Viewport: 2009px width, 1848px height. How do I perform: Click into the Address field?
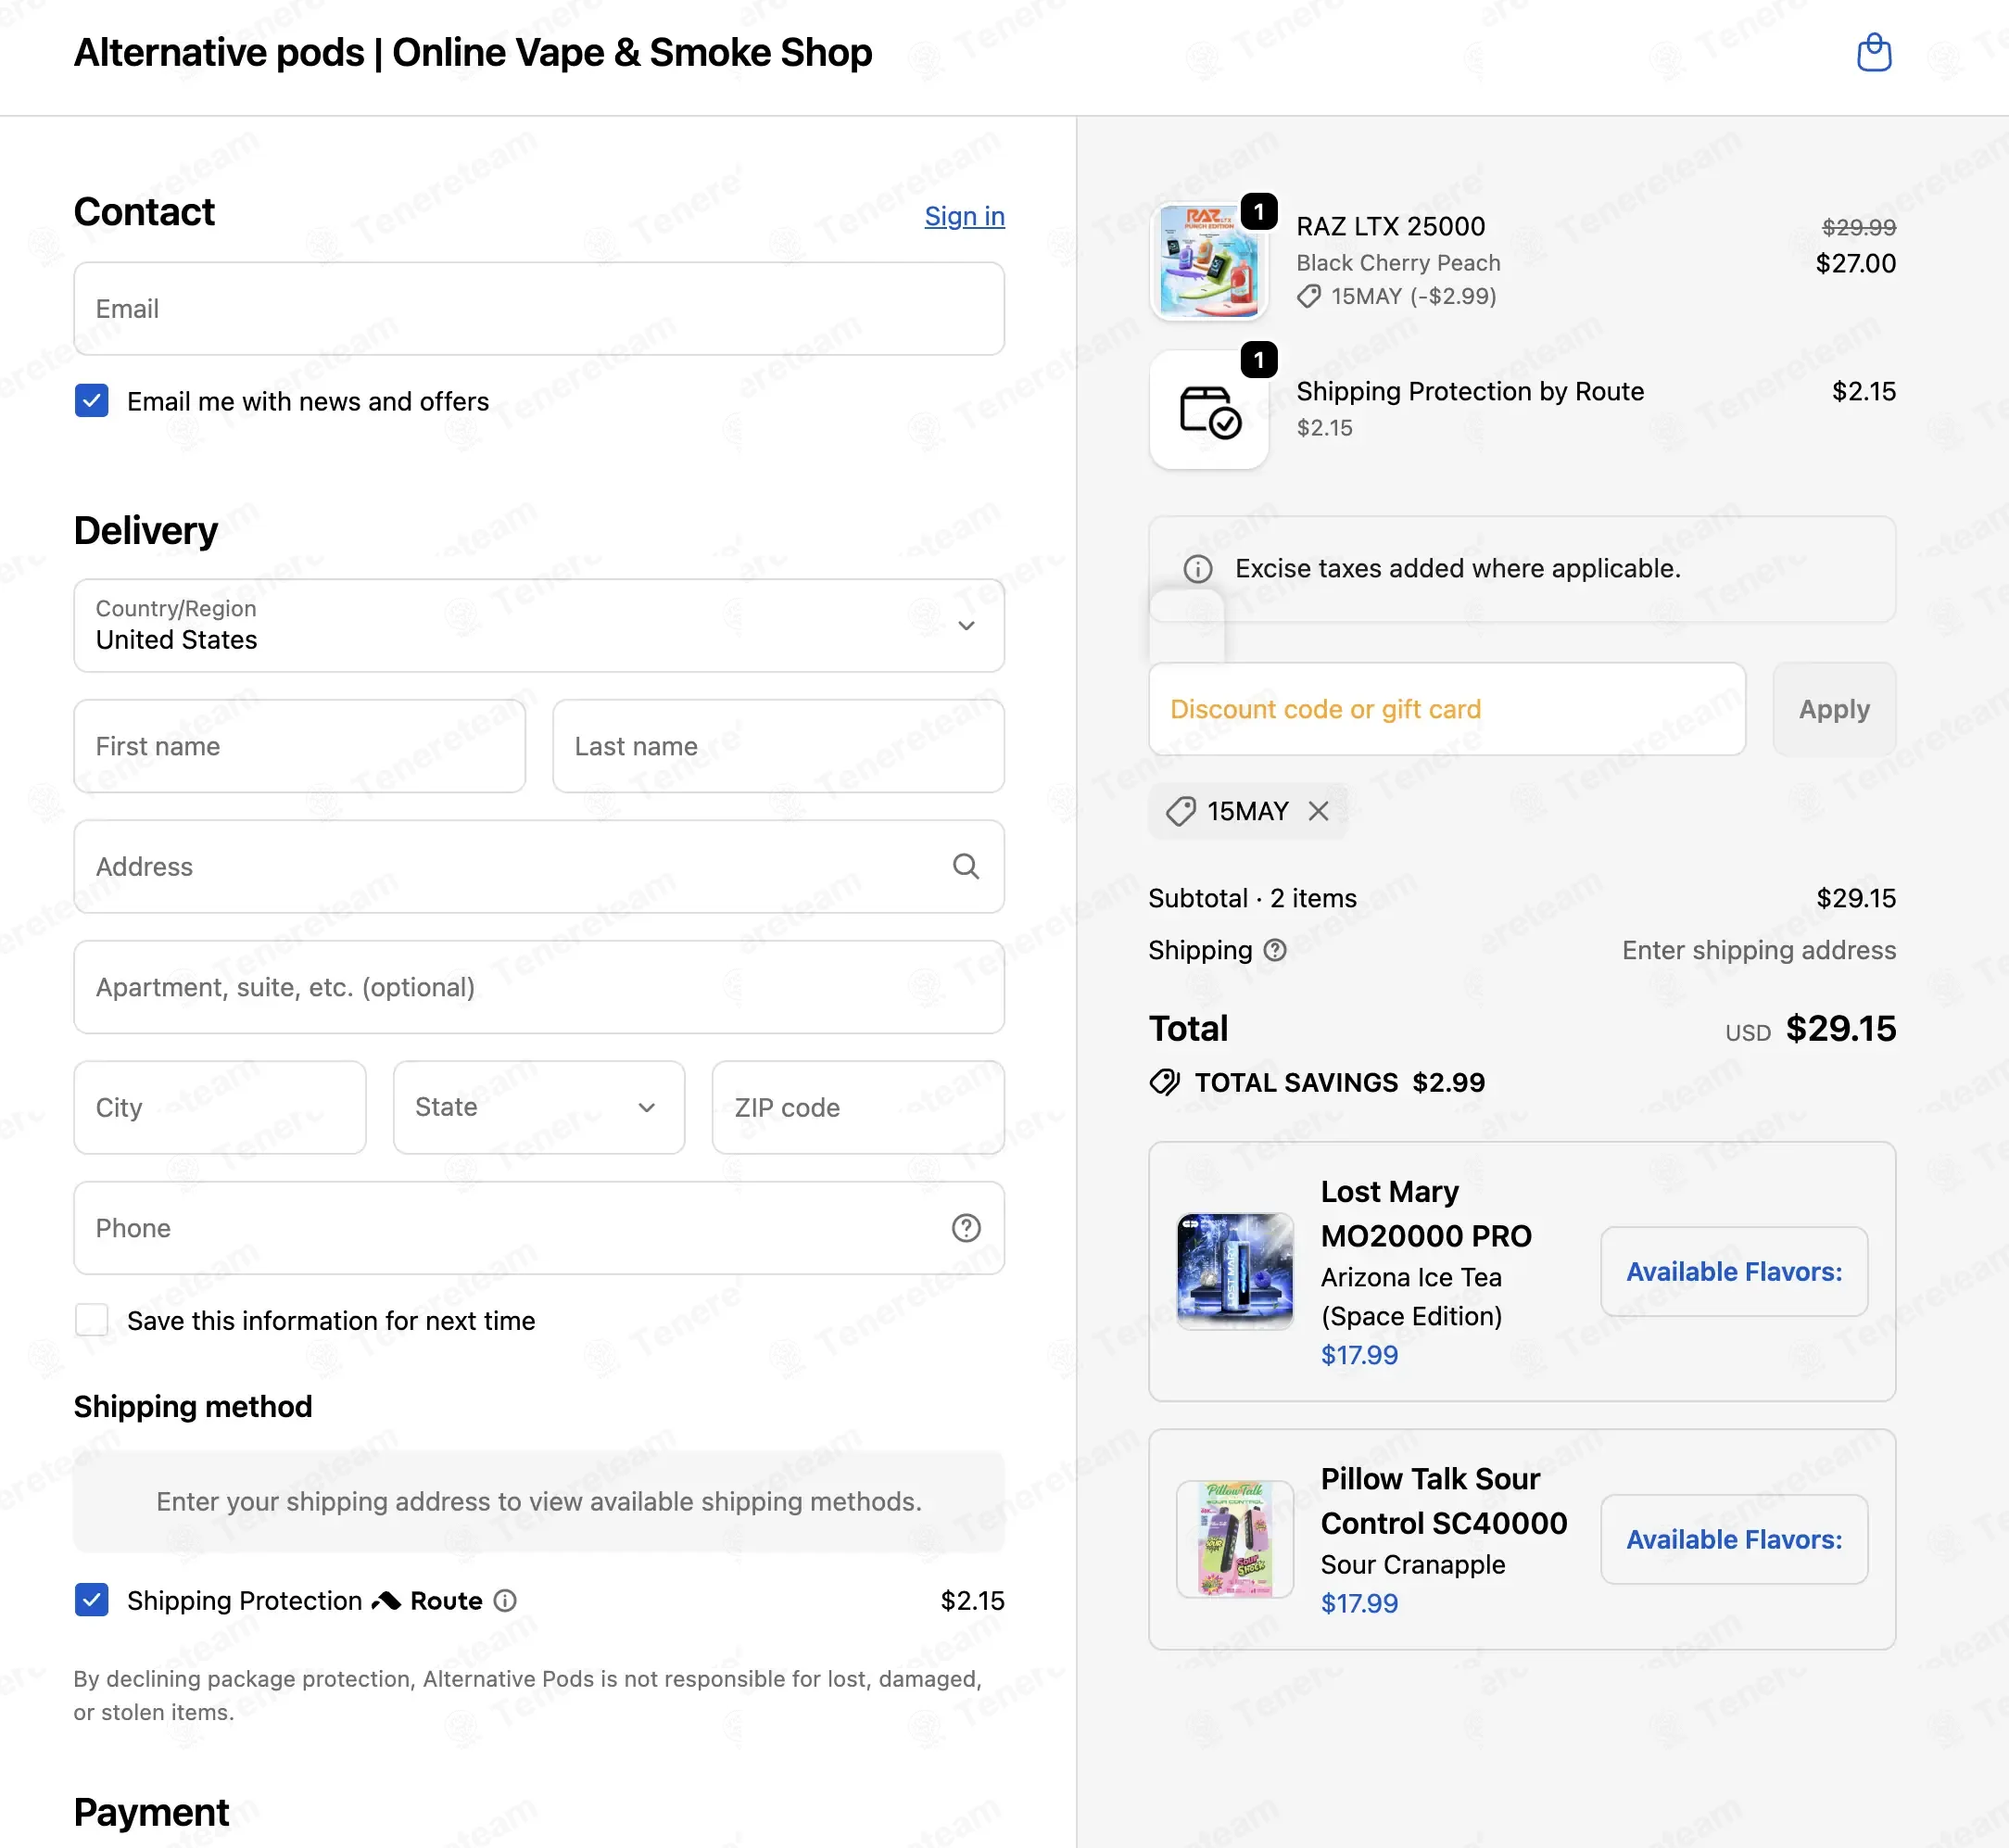[x=539, y=866]
